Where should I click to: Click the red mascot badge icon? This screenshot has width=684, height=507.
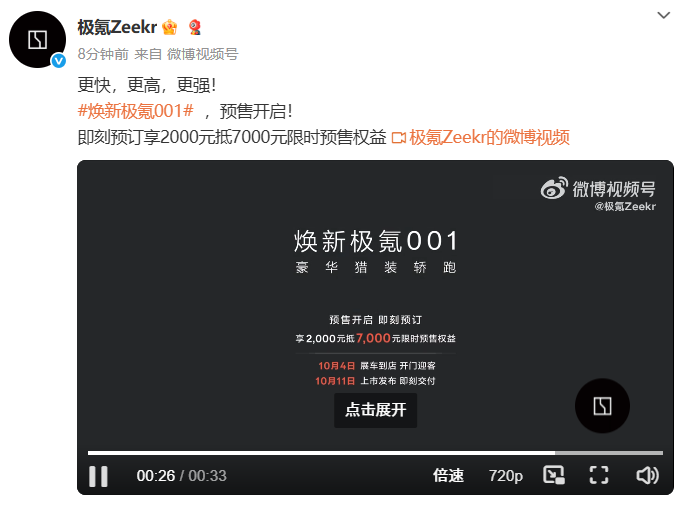pyautogui.click(x=195, y=27)
